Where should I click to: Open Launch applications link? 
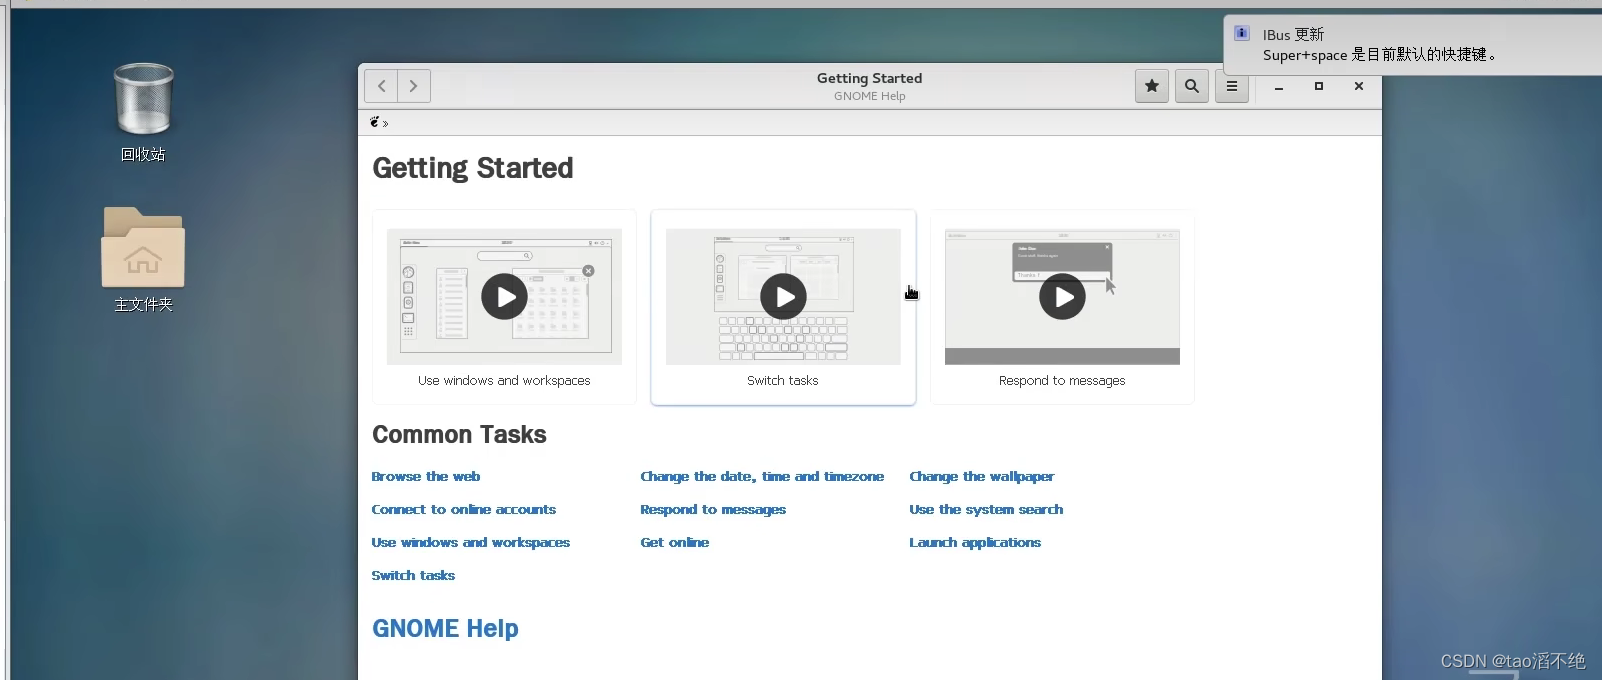pyautogui.click(x=975, y=543)
